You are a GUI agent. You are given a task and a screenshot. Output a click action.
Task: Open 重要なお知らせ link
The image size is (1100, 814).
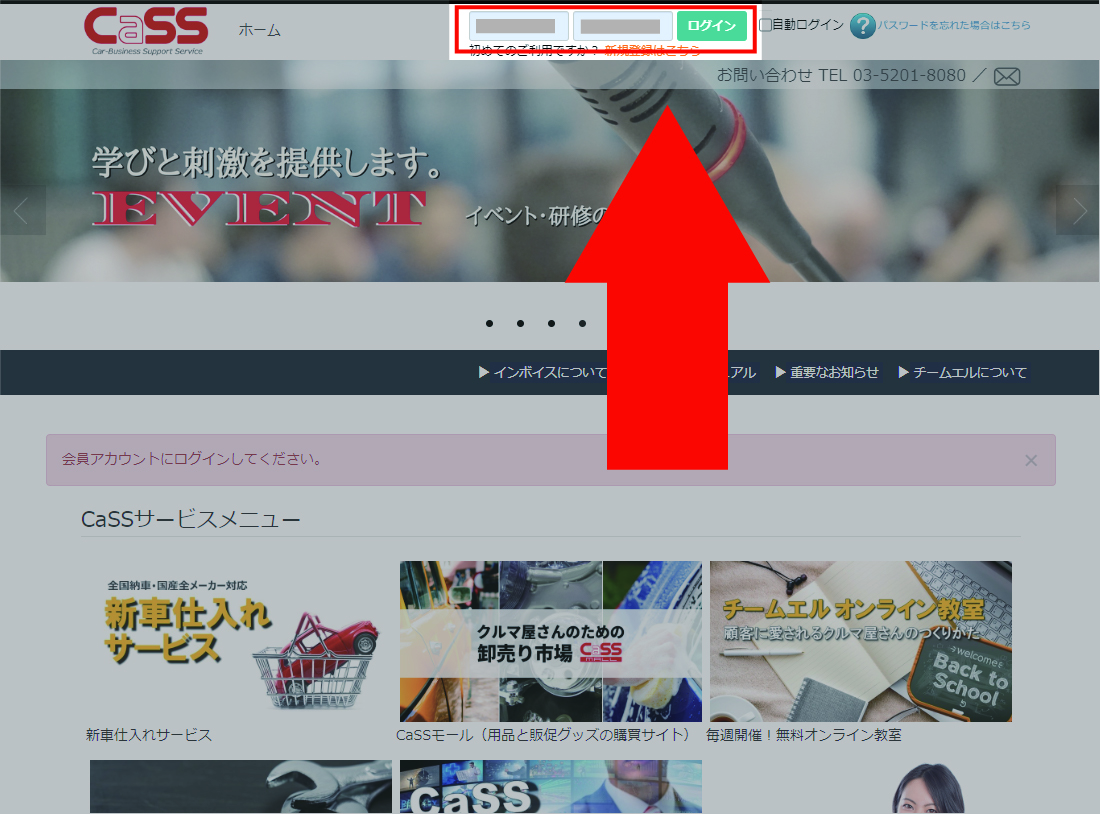[x=827, y=372]
